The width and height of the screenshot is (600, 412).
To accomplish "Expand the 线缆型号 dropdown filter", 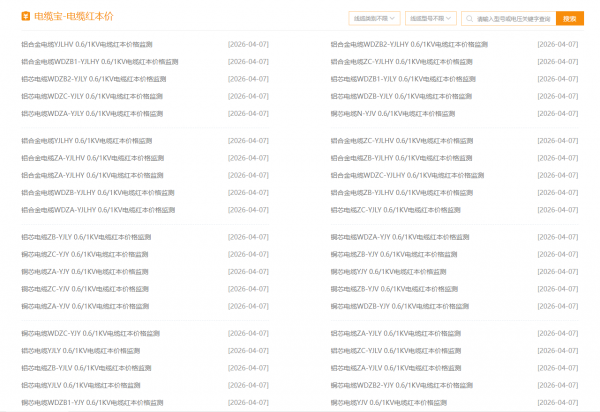I will 432,18.
